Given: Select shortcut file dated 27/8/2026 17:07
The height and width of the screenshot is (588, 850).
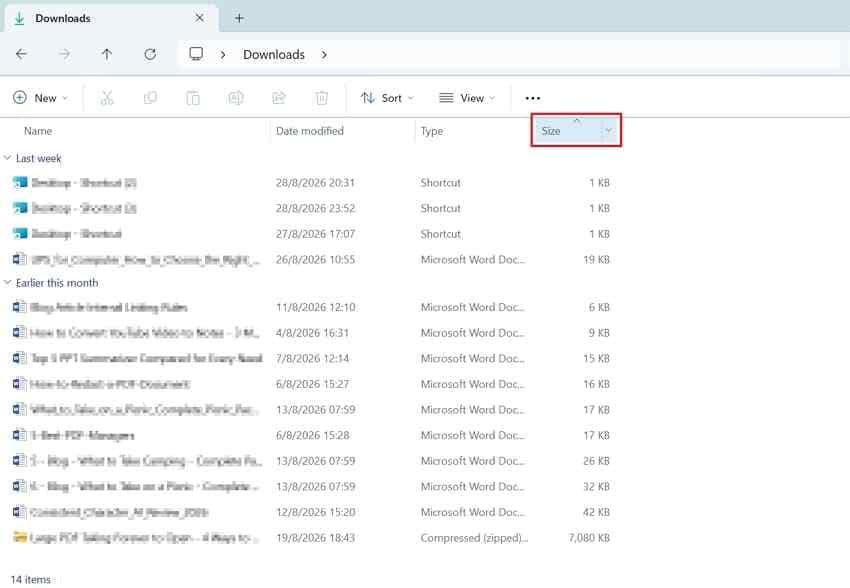Looking at the screenshot, I should pyautogui.click(x=311, y=234).
